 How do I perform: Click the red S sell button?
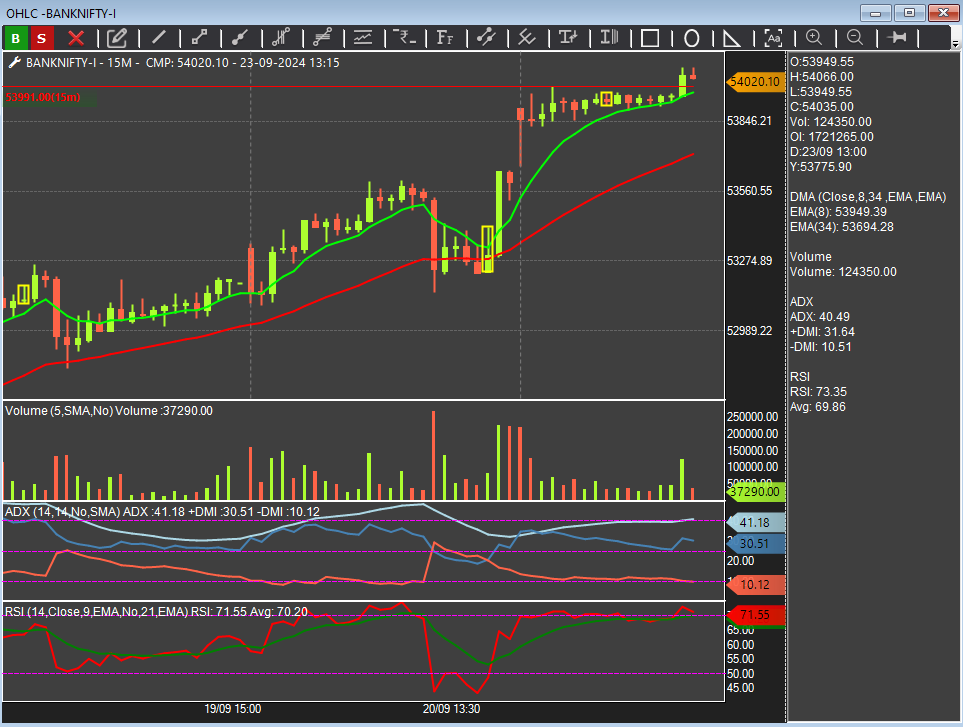coord(42,38)
